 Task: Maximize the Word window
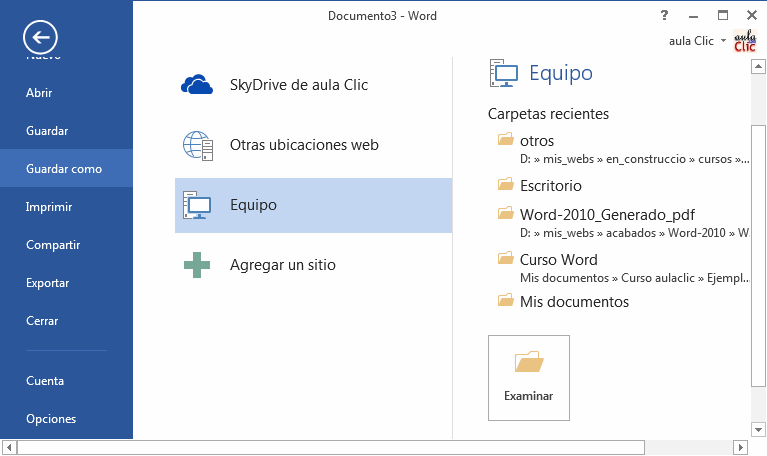[x=723, y=15]
